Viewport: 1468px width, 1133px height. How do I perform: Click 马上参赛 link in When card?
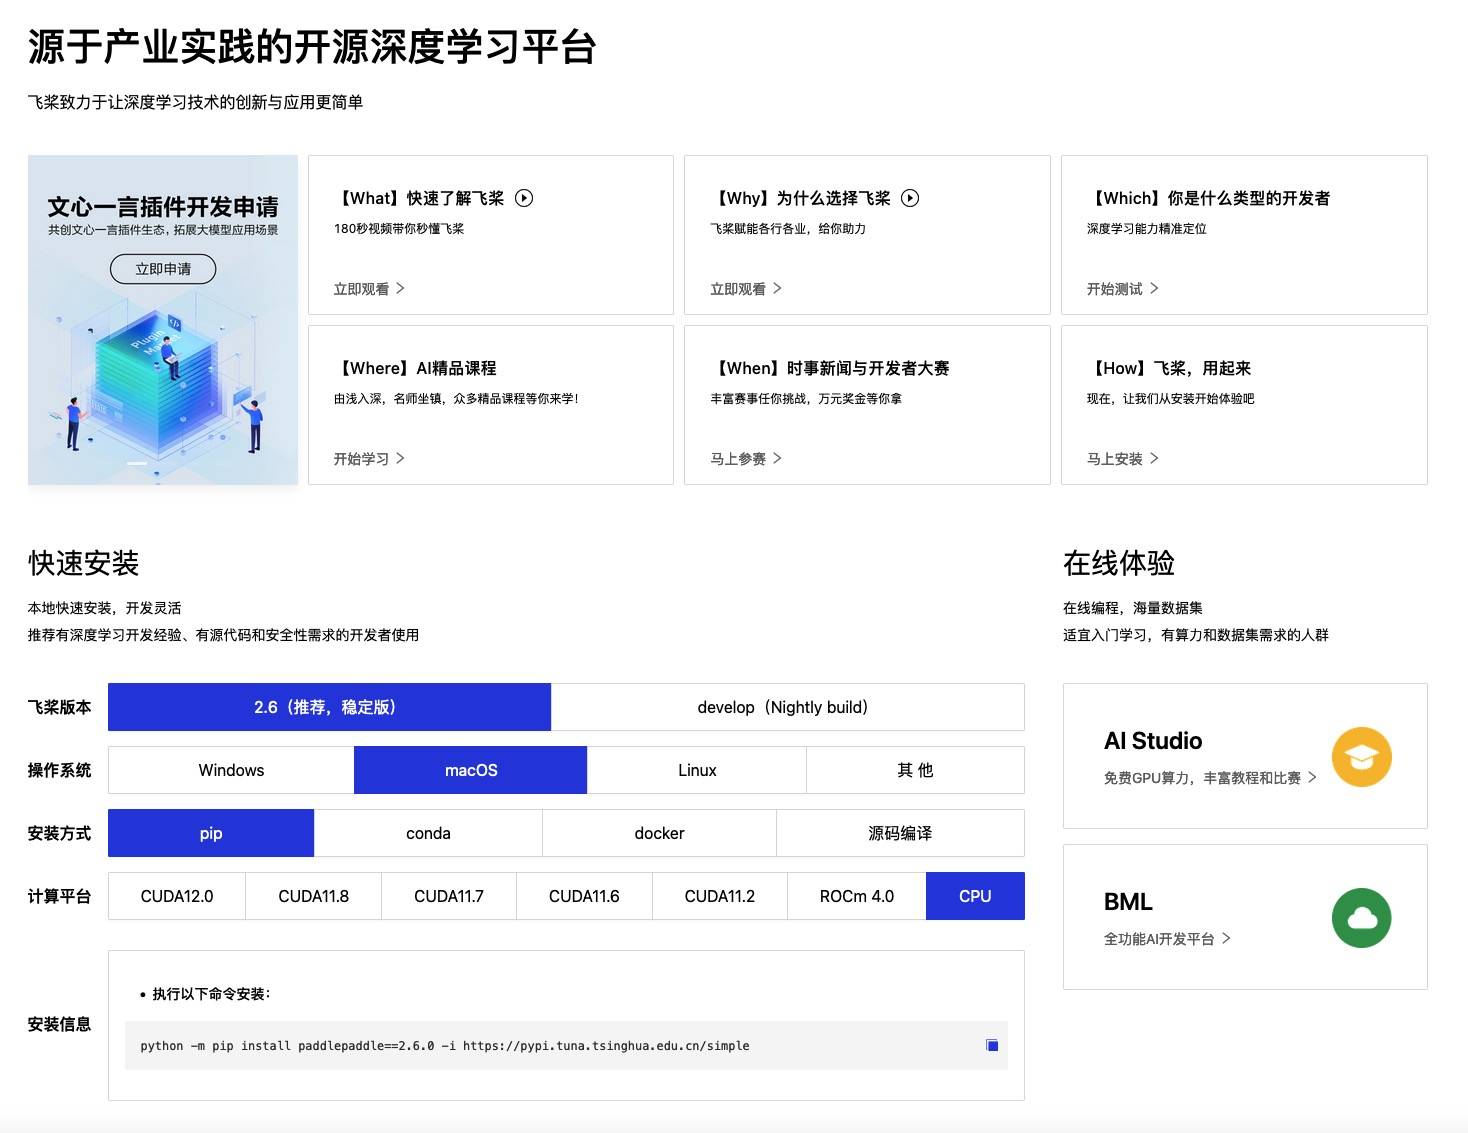[x=746, y=459]
